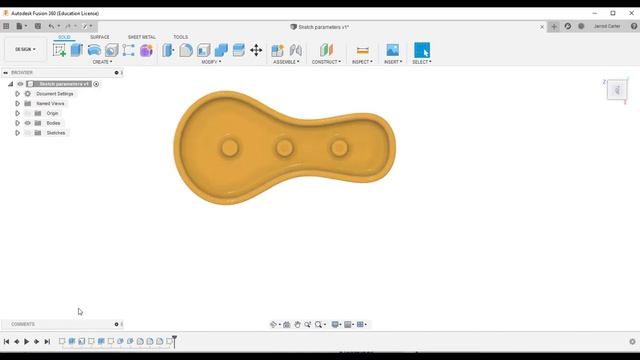
Task: Toggle visibility of the Sketches folder
Action: pos(28,133)
